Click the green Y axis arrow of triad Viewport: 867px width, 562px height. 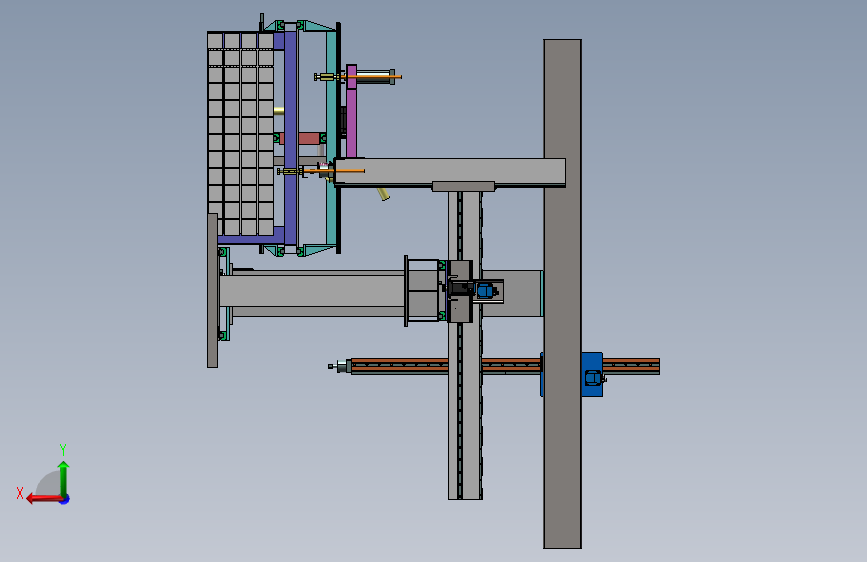(64, 478)
